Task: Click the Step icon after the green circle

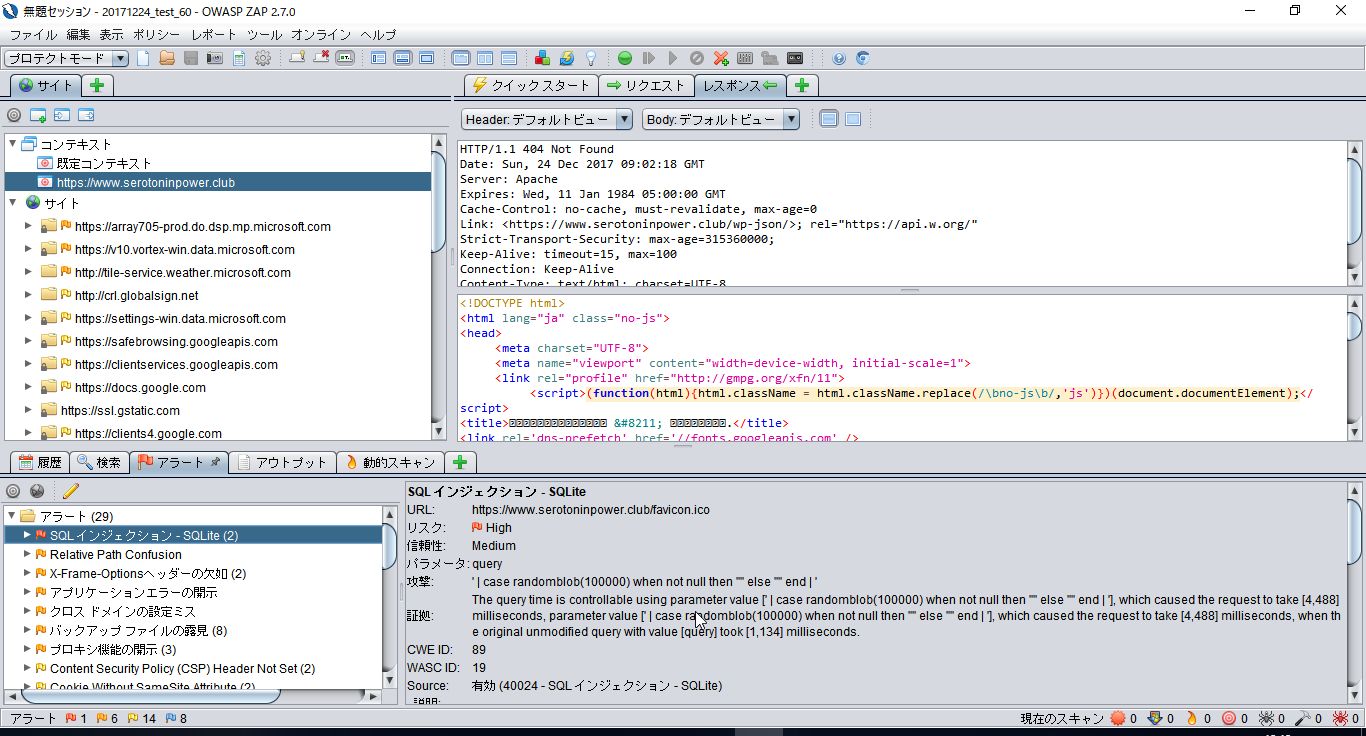Action: tap(649, 58)
